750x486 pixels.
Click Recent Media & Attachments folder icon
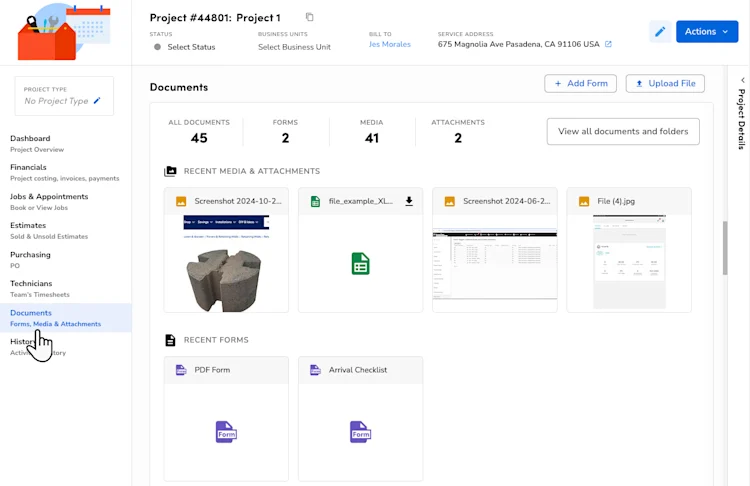[x=170, y=171]
